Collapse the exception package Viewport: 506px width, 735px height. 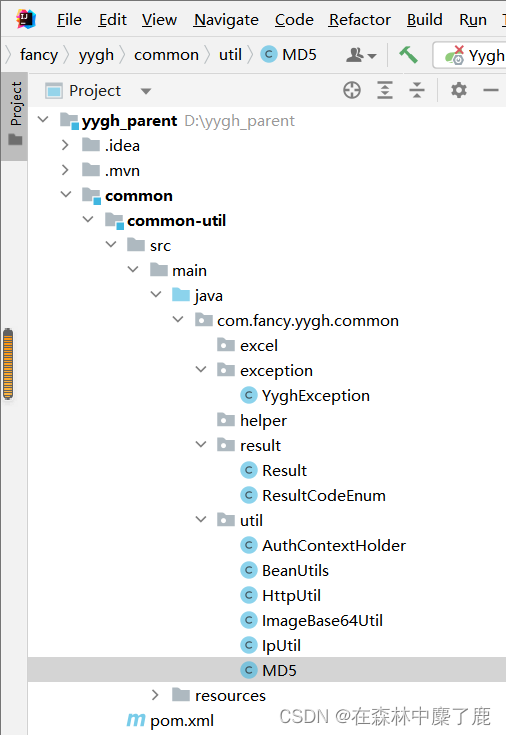201,370
